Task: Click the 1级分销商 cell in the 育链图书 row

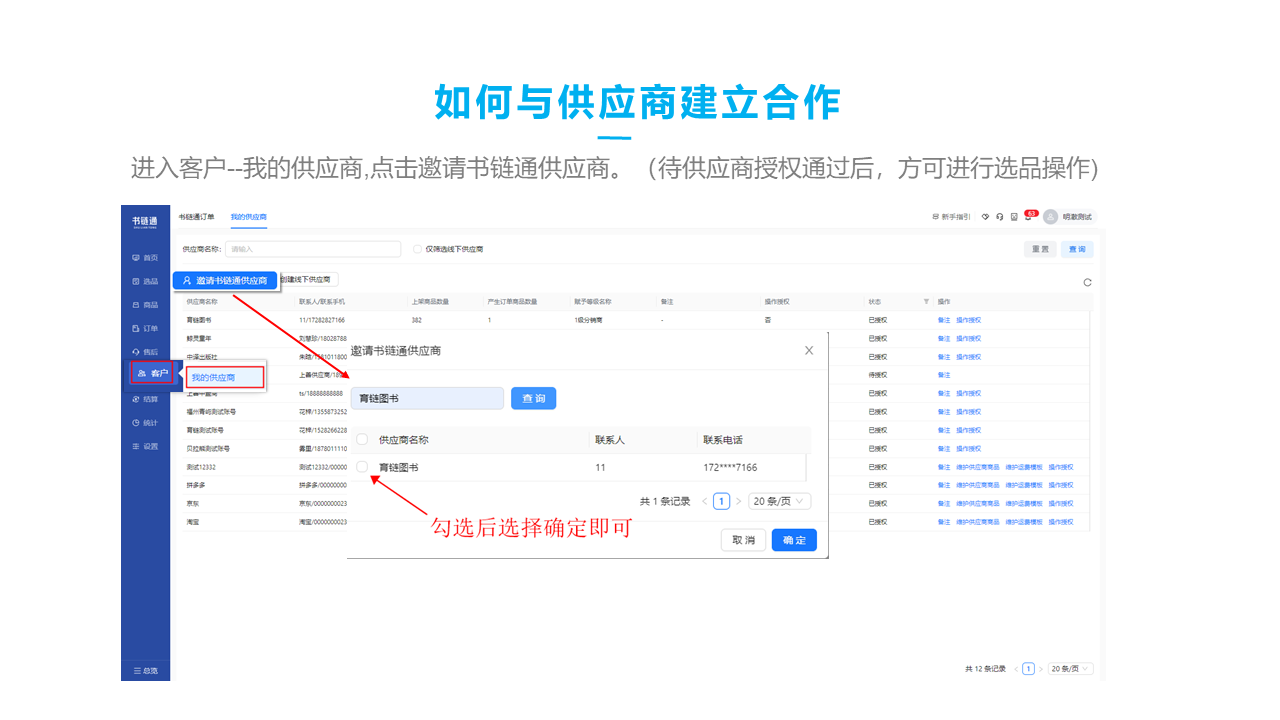Action: pos(588,320)
